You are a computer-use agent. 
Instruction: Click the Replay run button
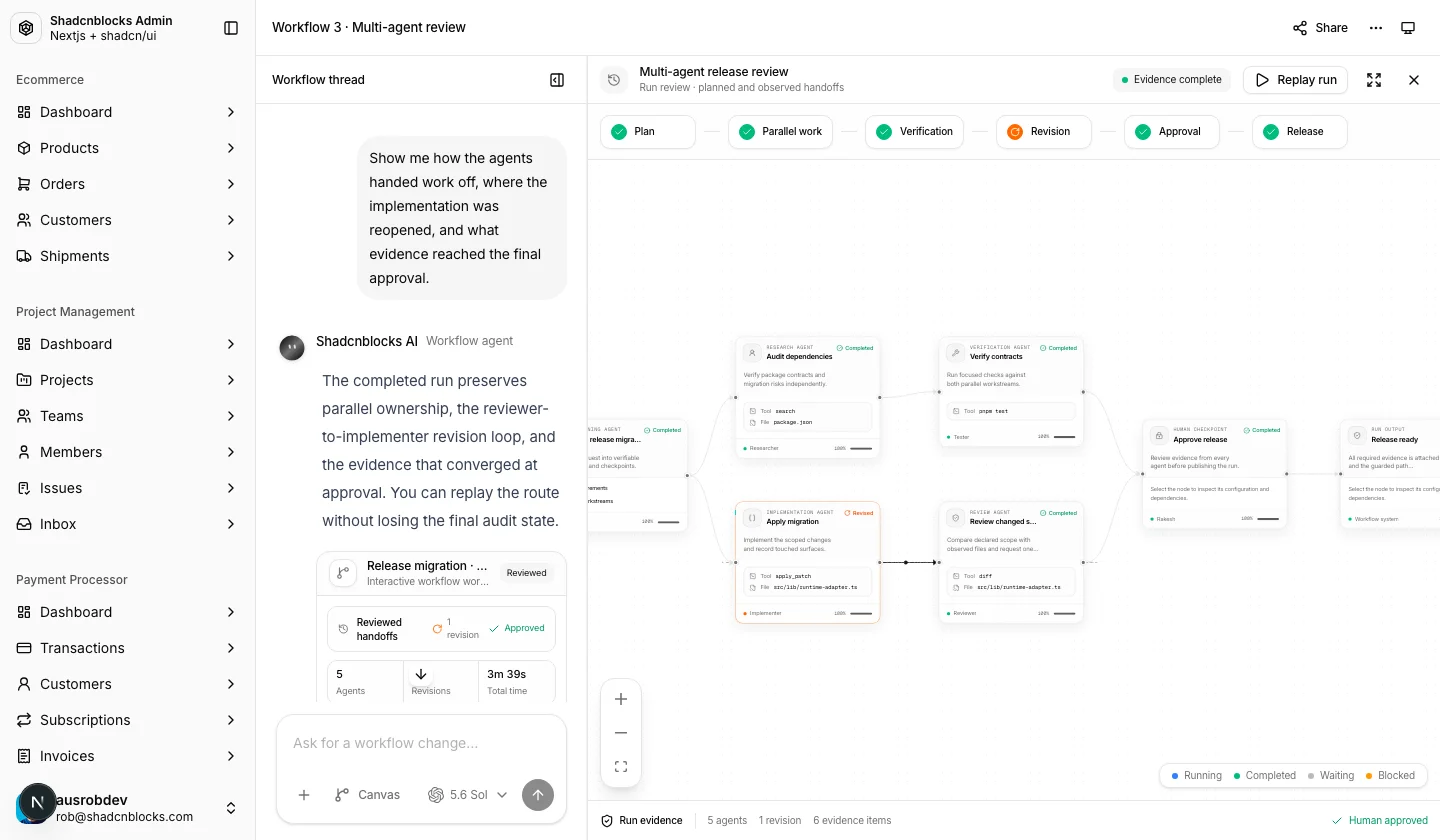(1296, 80)
